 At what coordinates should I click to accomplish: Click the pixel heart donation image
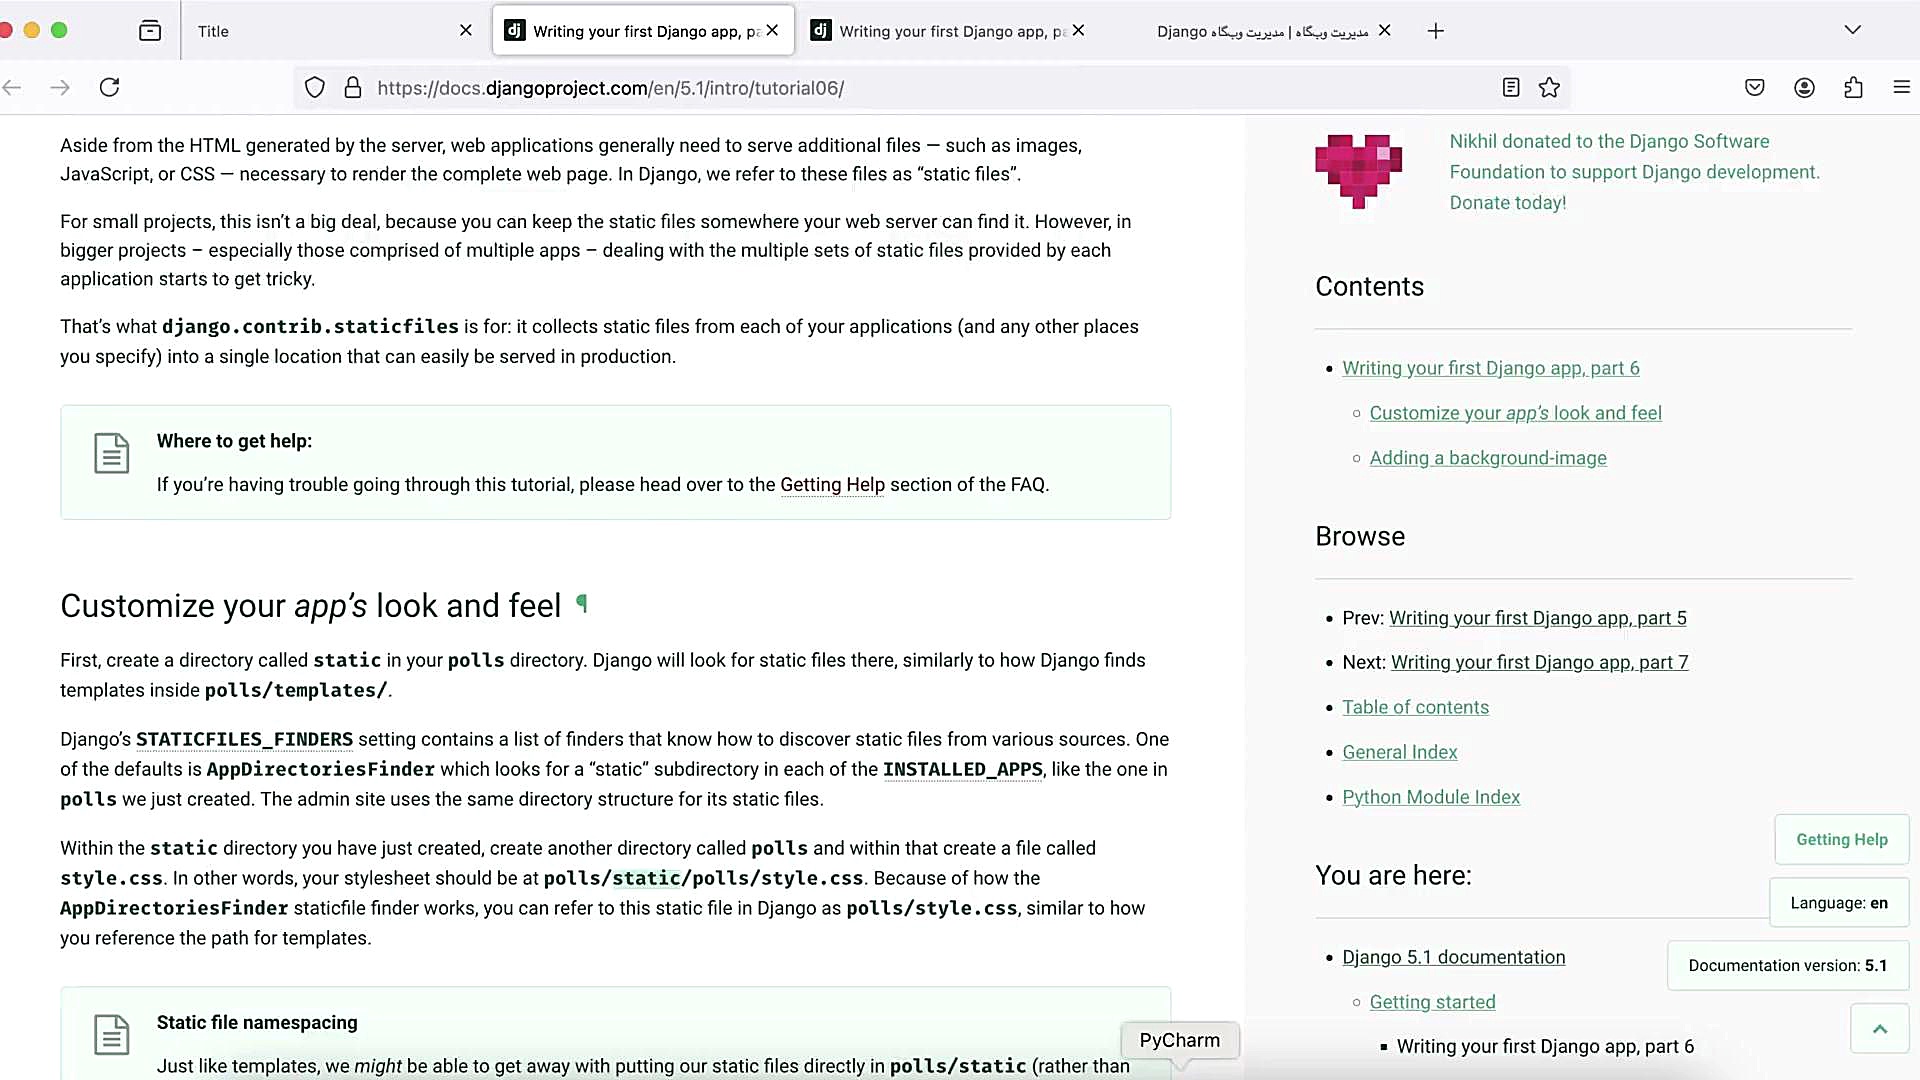1358,171
